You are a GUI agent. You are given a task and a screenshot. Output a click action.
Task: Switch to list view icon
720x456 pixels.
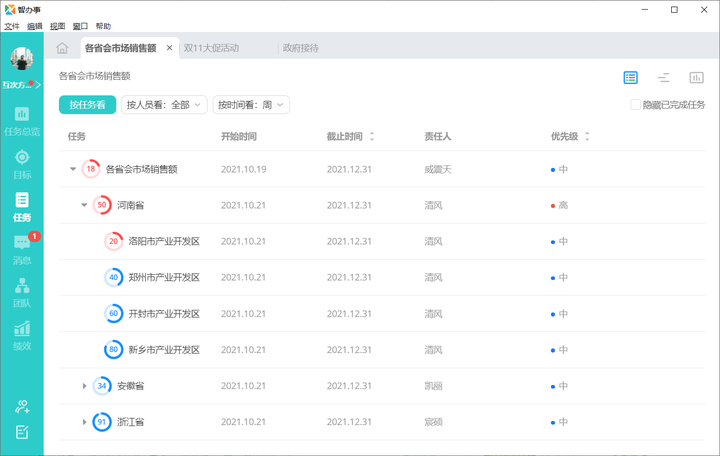(x=630, y=78)
